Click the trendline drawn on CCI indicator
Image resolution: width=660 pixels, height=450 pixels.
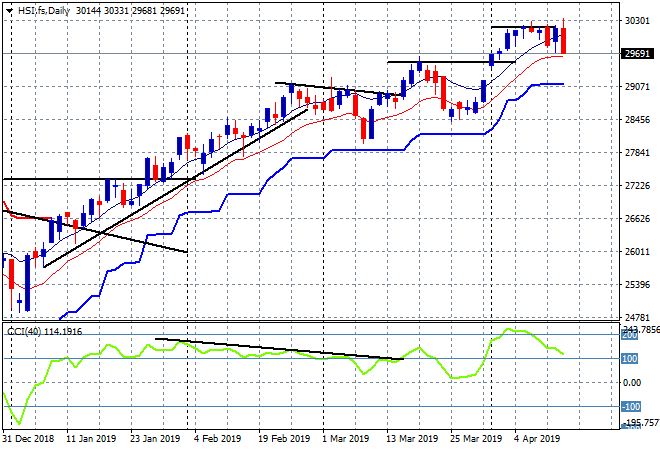[x=280, y=349]
